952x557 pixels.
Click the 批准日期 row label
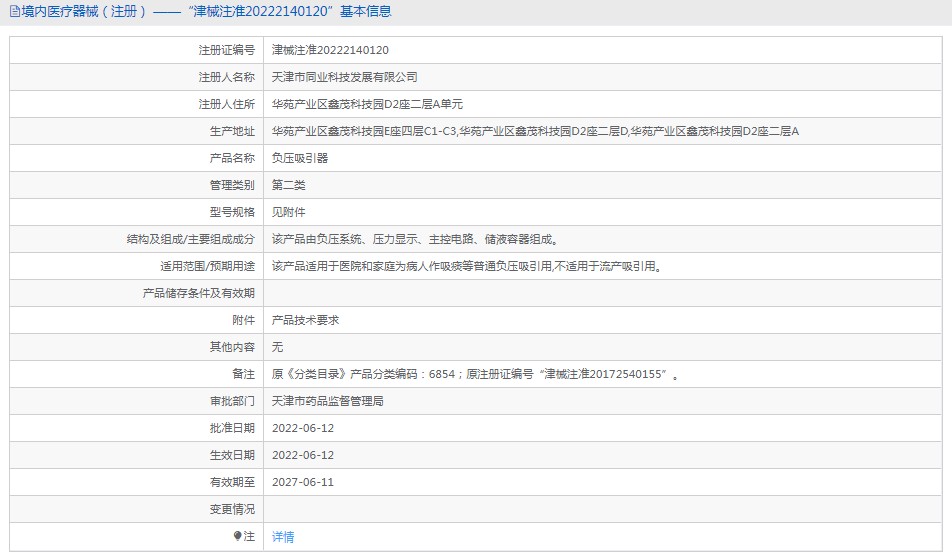(232, 428)
